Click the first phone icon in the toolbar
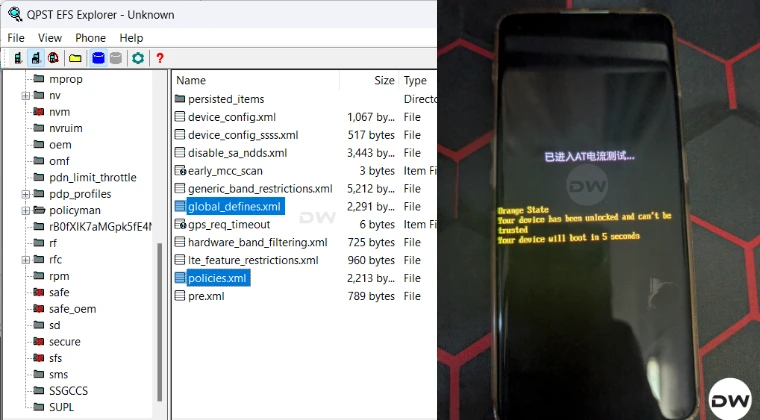The width and height of the screenshot is (760, 420). coord(16,58)
